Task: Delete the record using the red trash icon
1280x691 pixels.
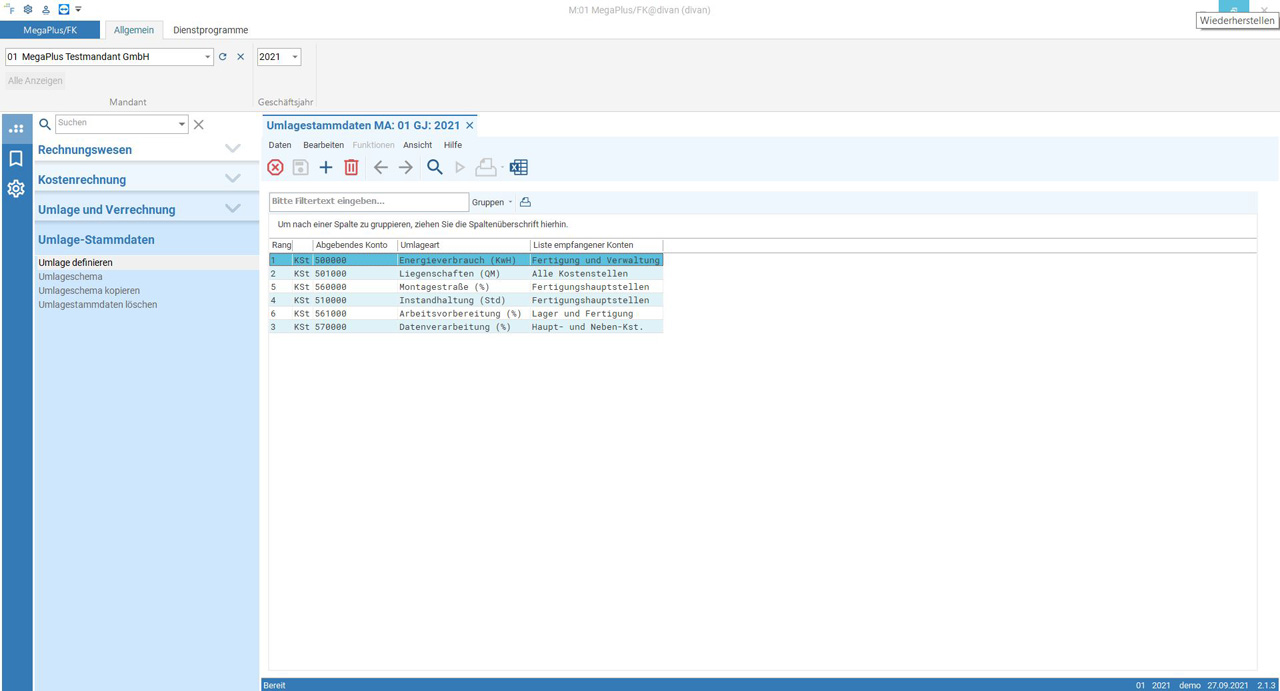Action: coord(351,167)
